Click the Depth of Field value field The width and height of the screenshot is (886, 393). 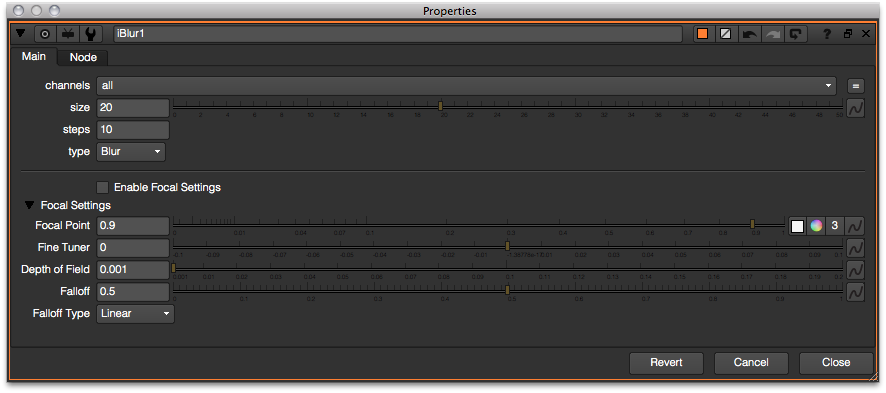pyautogui.click(x=133, y=269)
